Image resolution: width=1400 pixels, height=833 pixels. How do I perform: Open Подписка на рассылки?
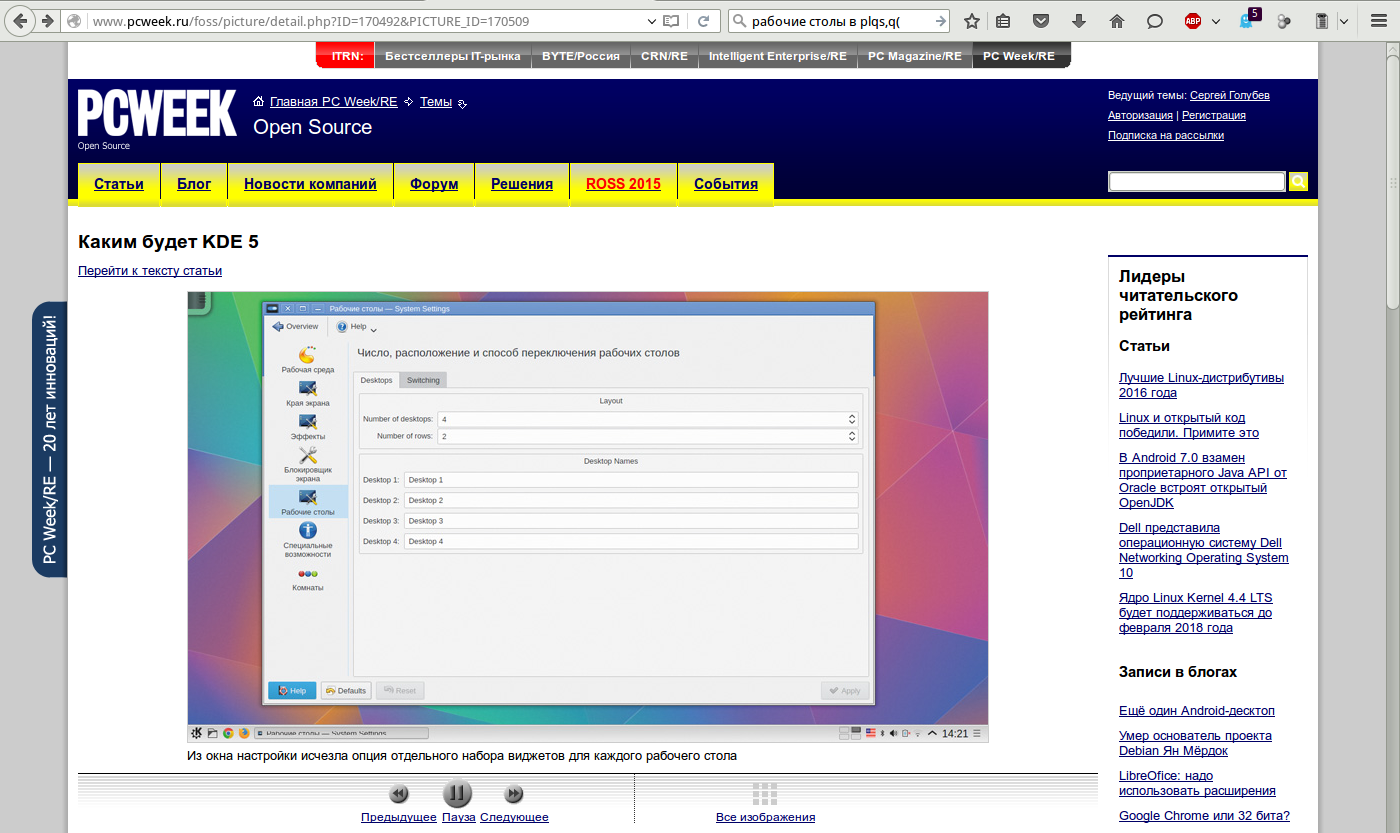1166,135
